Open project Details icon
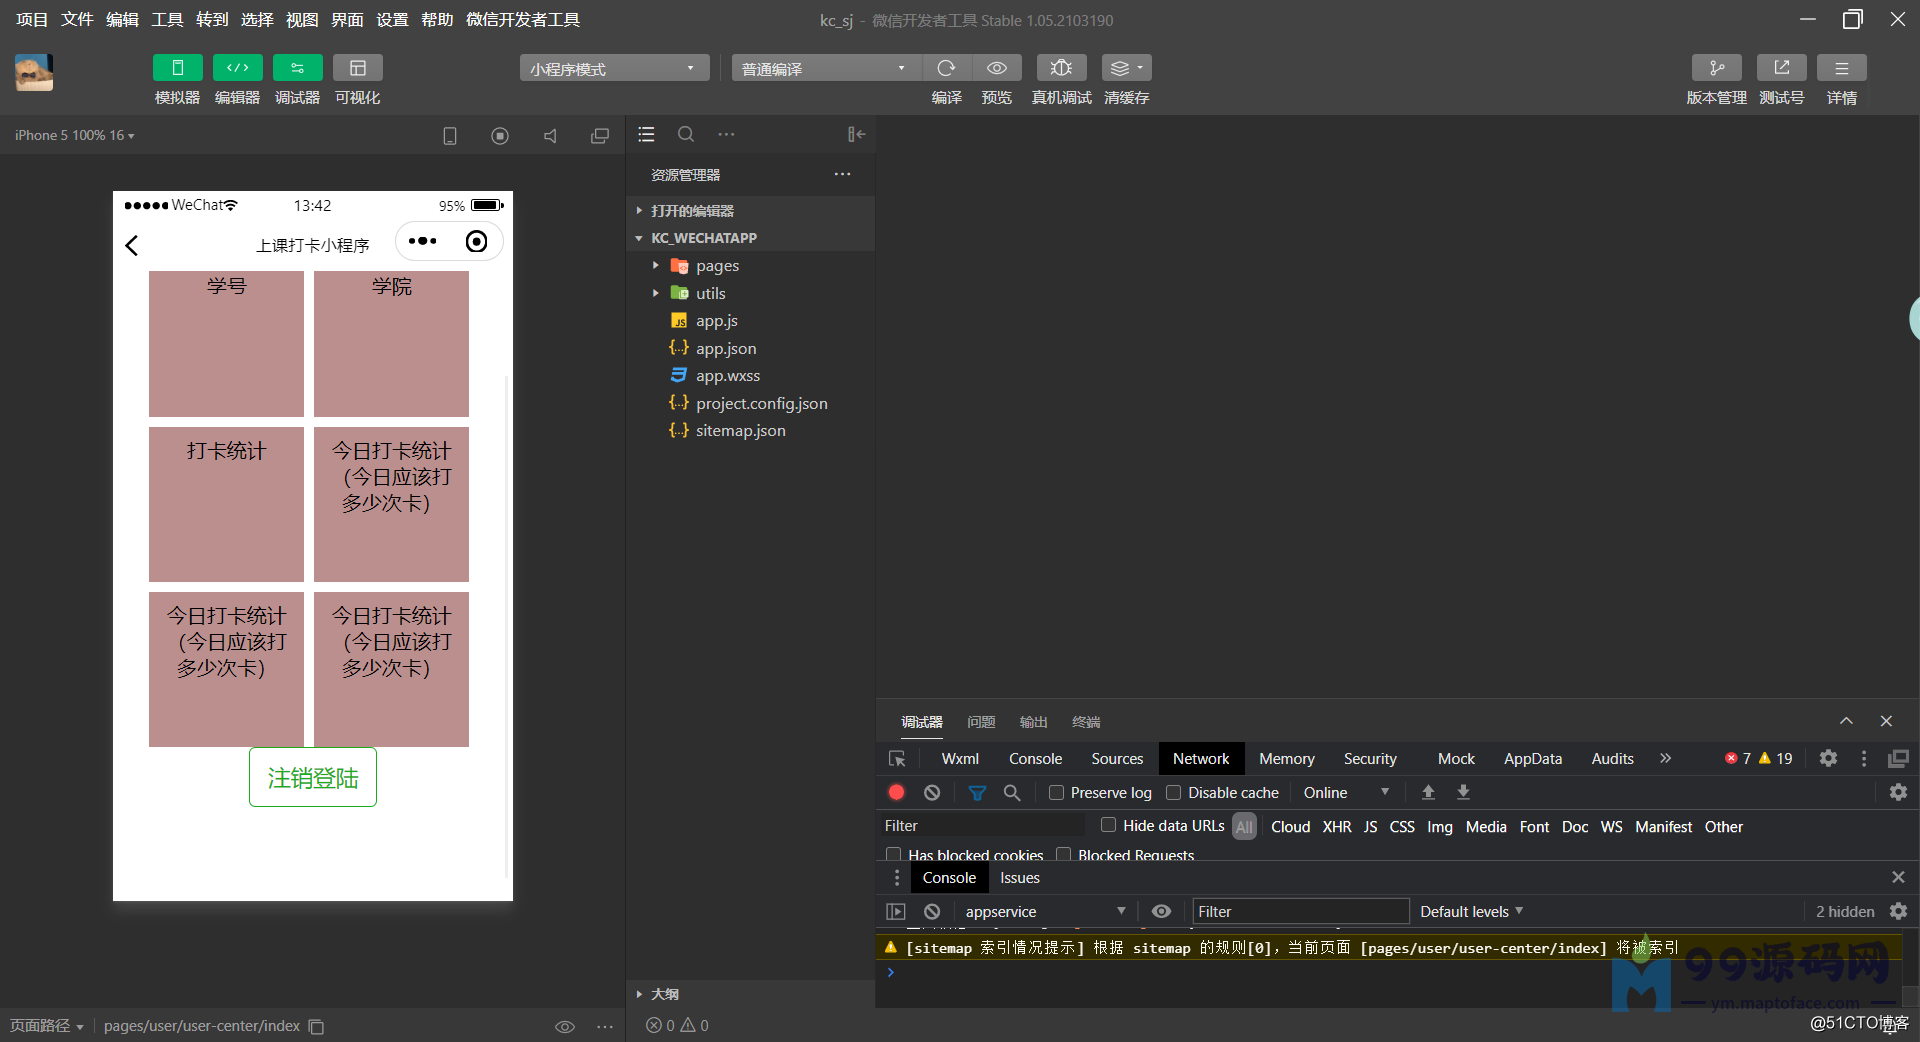 click(1841, 68)
